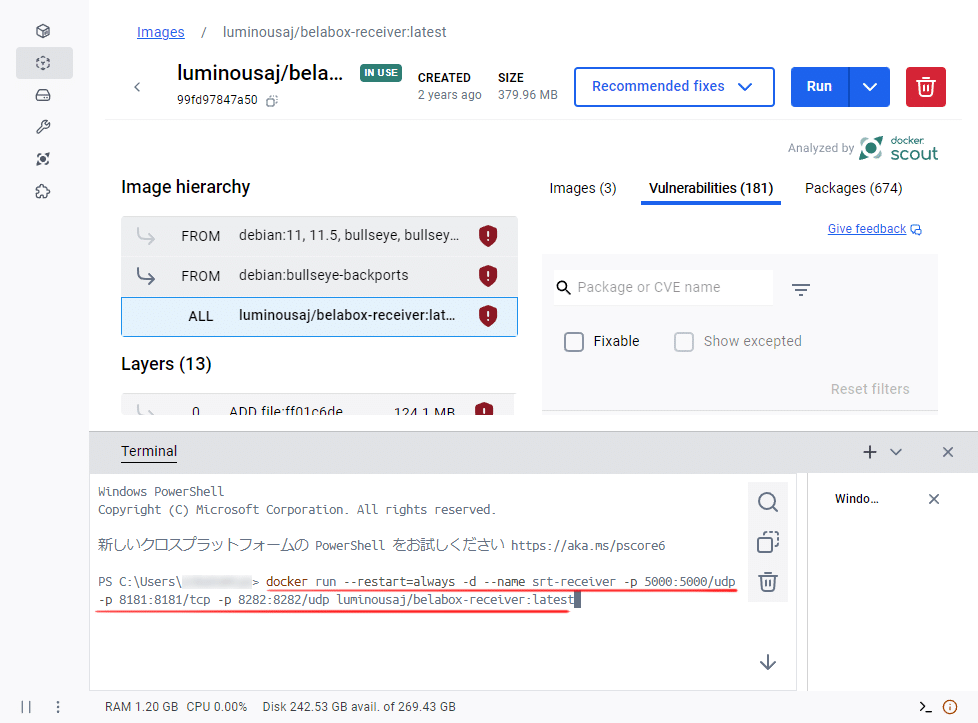Image resolution: width=978 pixels, height=723 pixels.
Task: Open the Extensions puzzle icon in sidebar
Action: (43, 192)
